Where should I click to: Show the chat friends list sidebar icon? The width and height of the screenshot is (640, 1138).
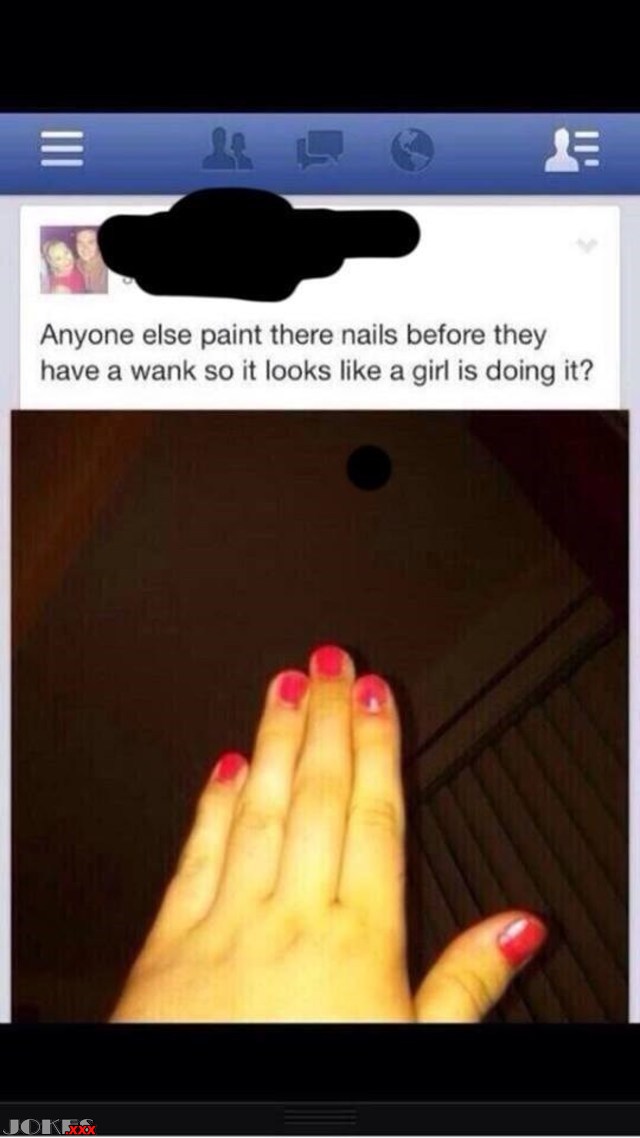point(572,150)
